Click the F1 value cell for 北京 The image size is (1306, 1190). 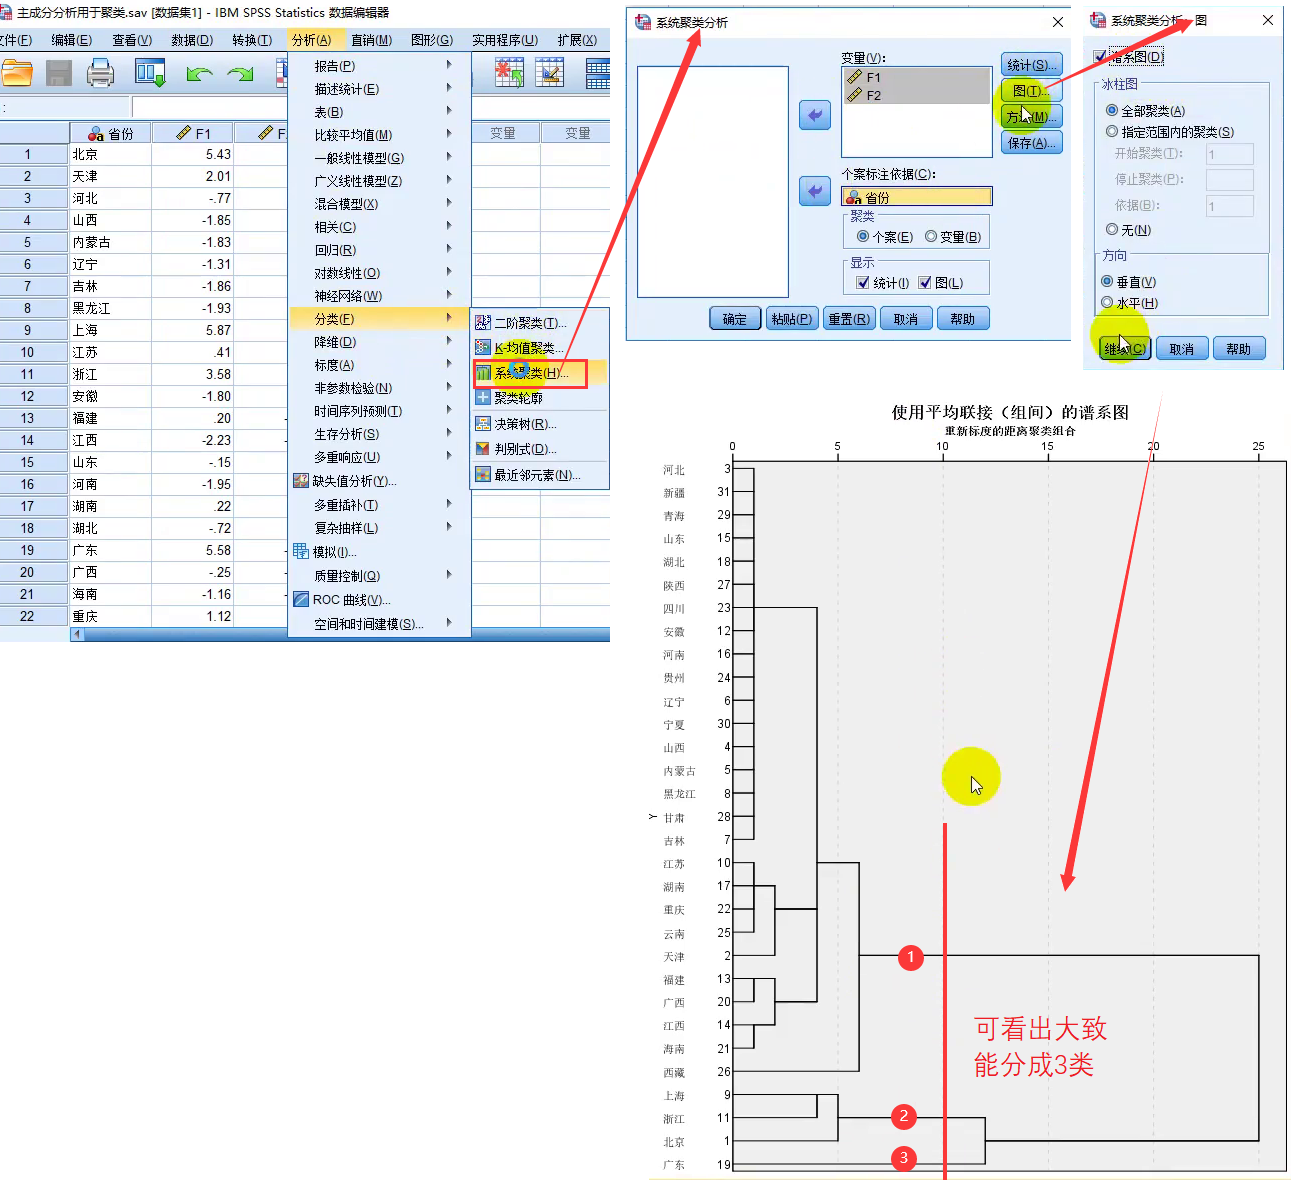[192, 154]
